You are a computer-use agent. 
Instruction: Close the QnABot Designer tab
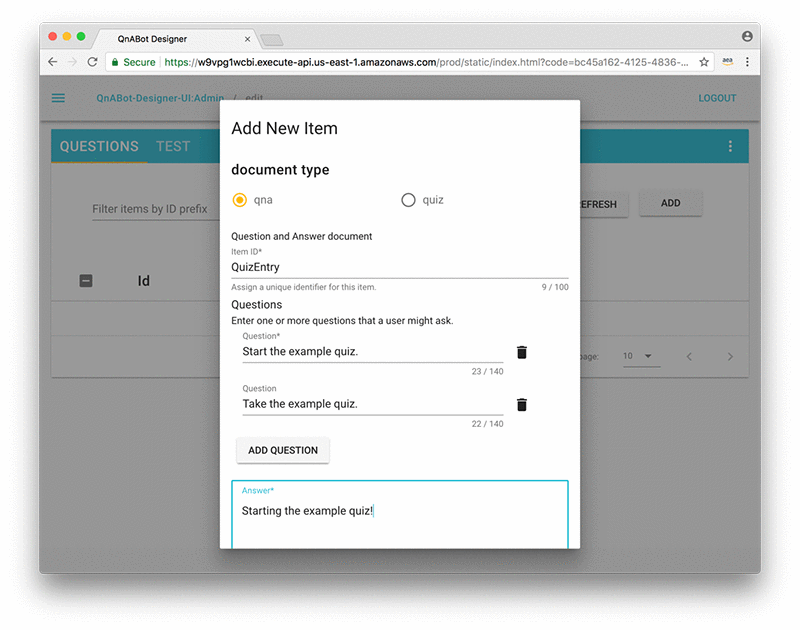coord(247,39)
